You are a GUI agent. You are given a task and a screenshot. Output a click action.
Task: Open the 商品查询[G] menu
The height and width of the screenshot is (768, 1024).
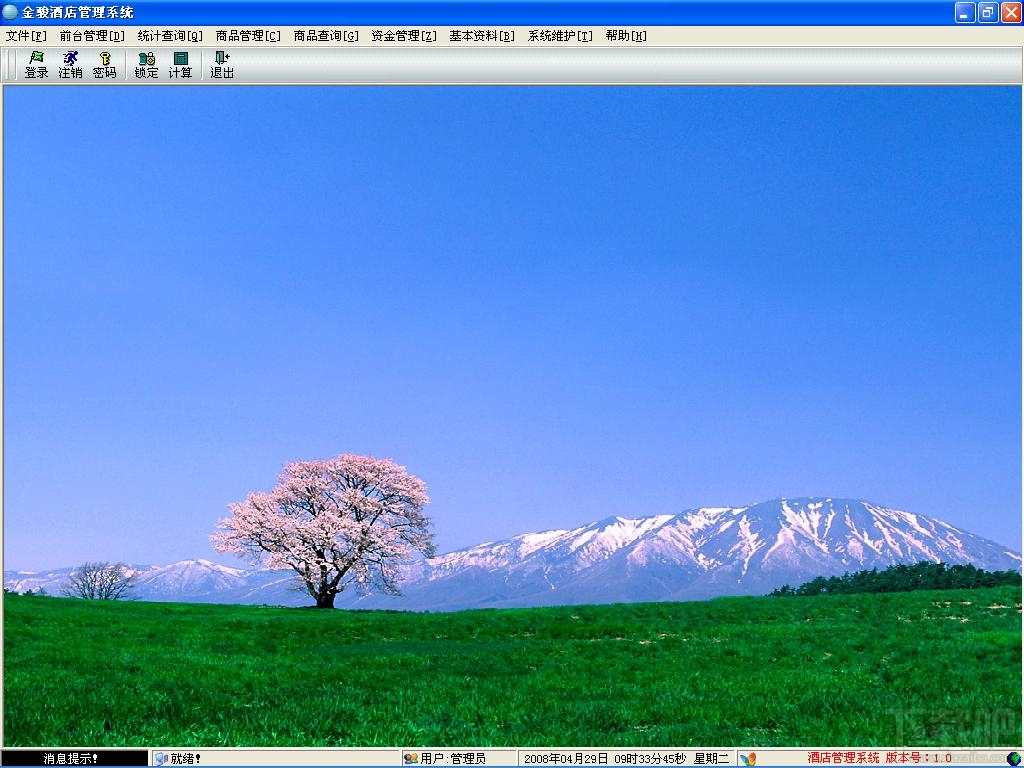pos(326,36)
